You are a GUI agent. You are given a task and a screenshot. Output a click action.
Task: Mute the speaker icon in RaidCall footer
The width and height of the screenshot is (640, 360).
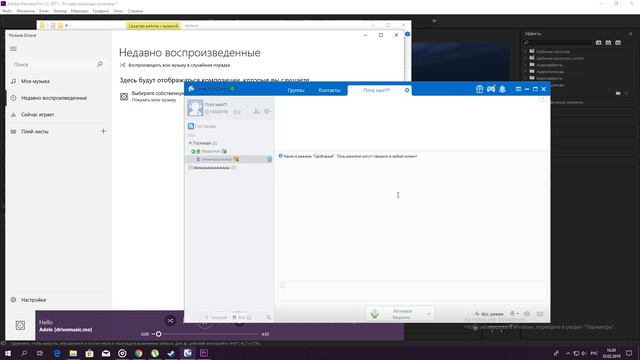[x=527, y=314]
